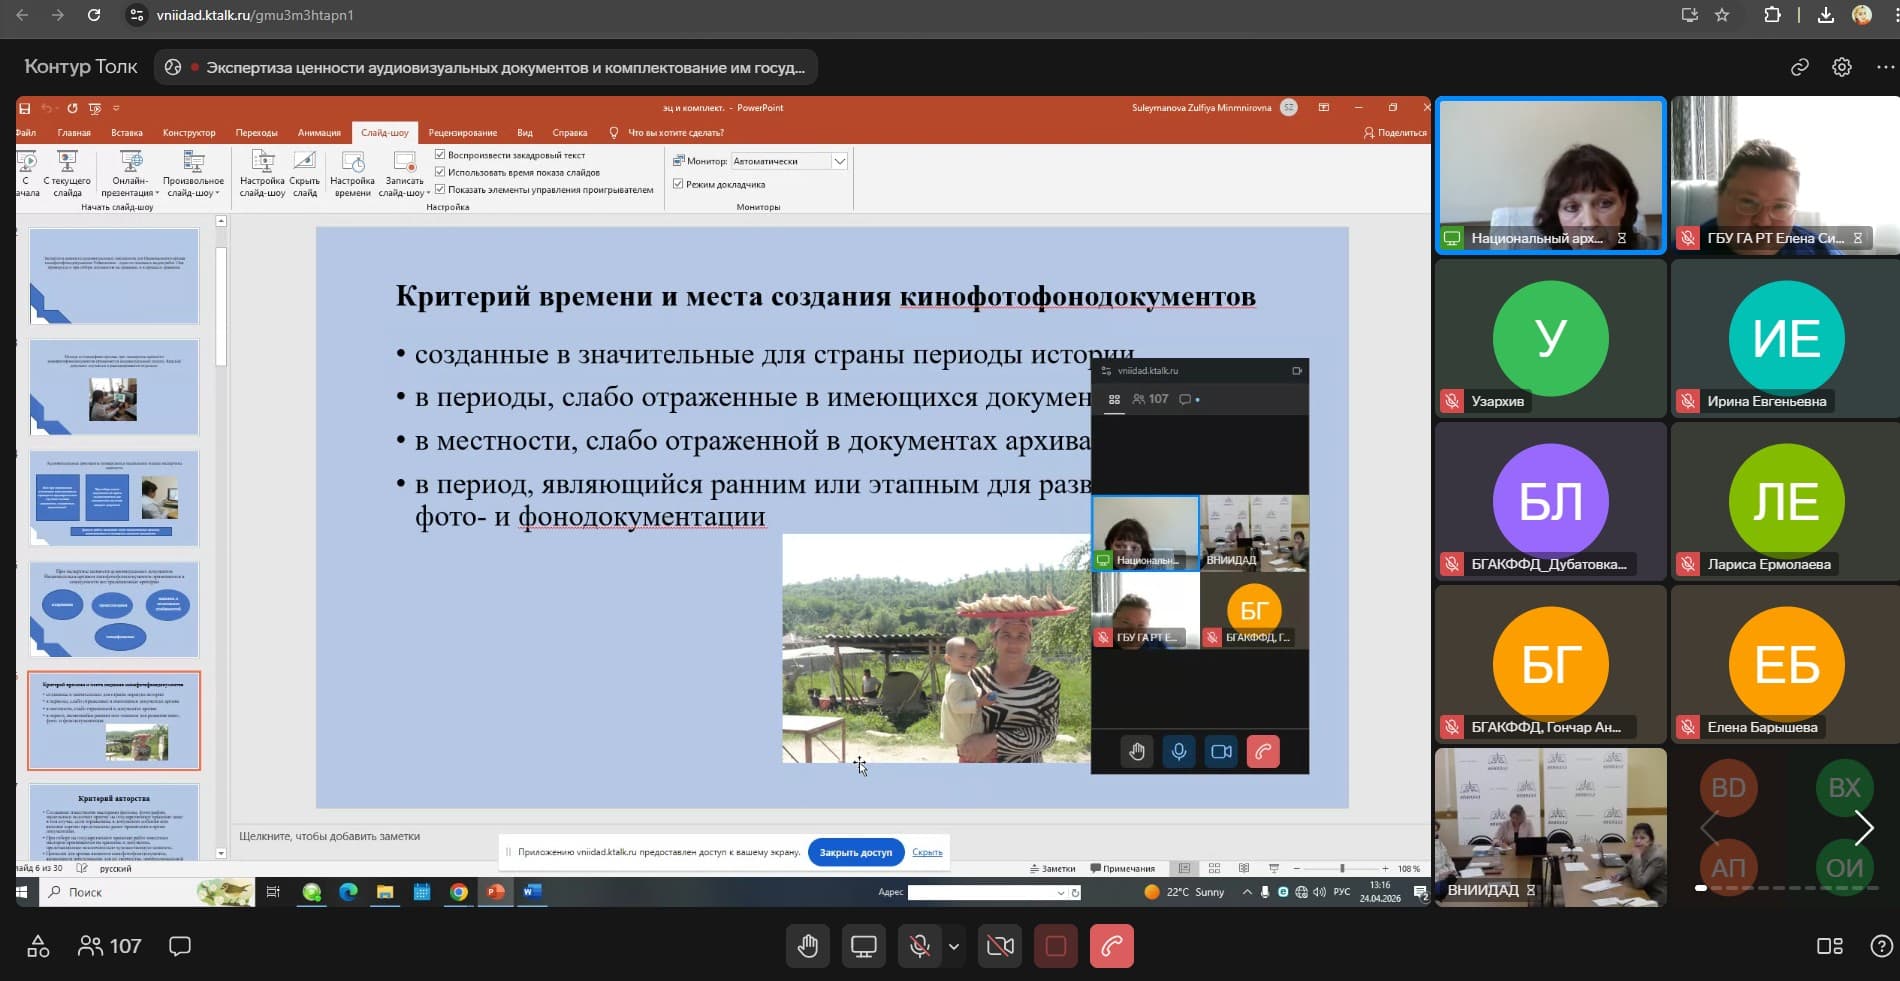The width and height of the screenshot is (1900, 981).
Task: Open the participants list showing 107
Action: 110,946
